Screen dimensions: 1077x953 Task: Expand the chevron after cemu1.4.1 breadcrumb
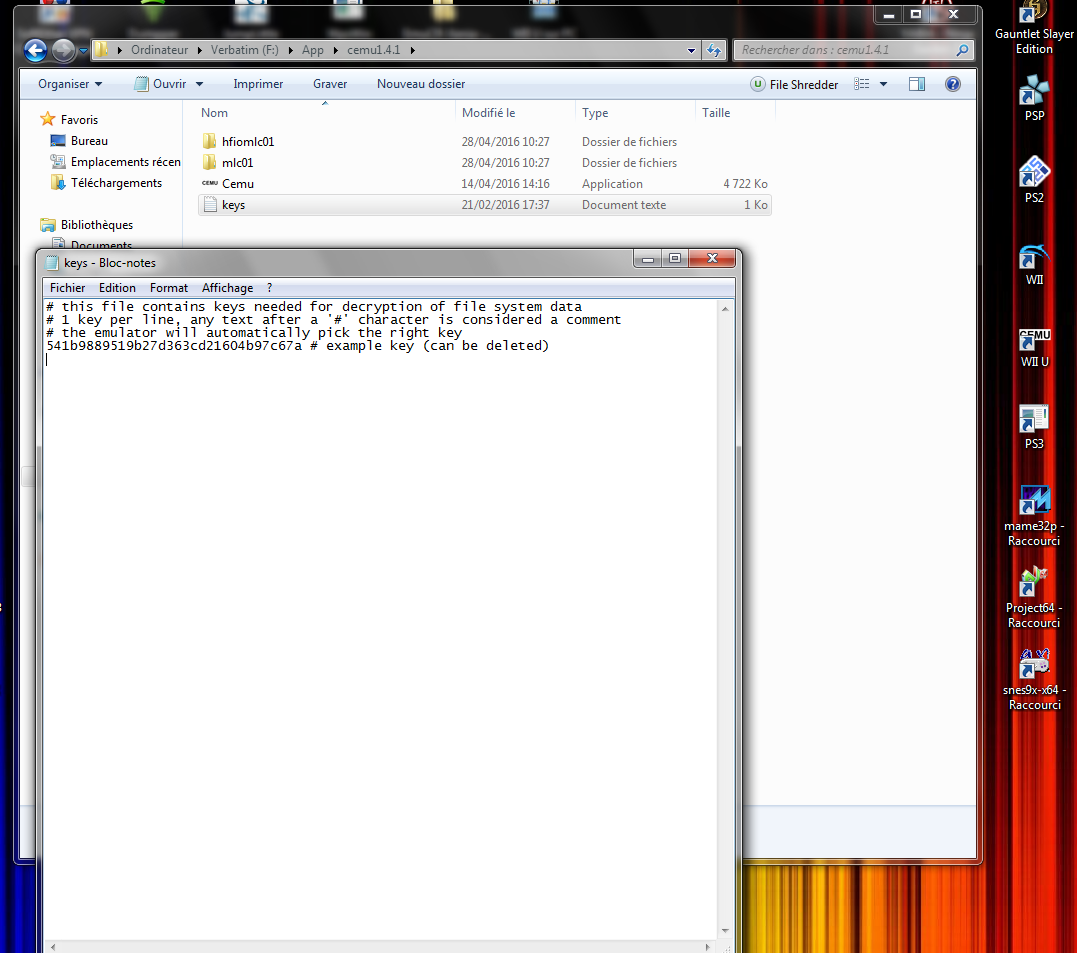coord(413,50)
